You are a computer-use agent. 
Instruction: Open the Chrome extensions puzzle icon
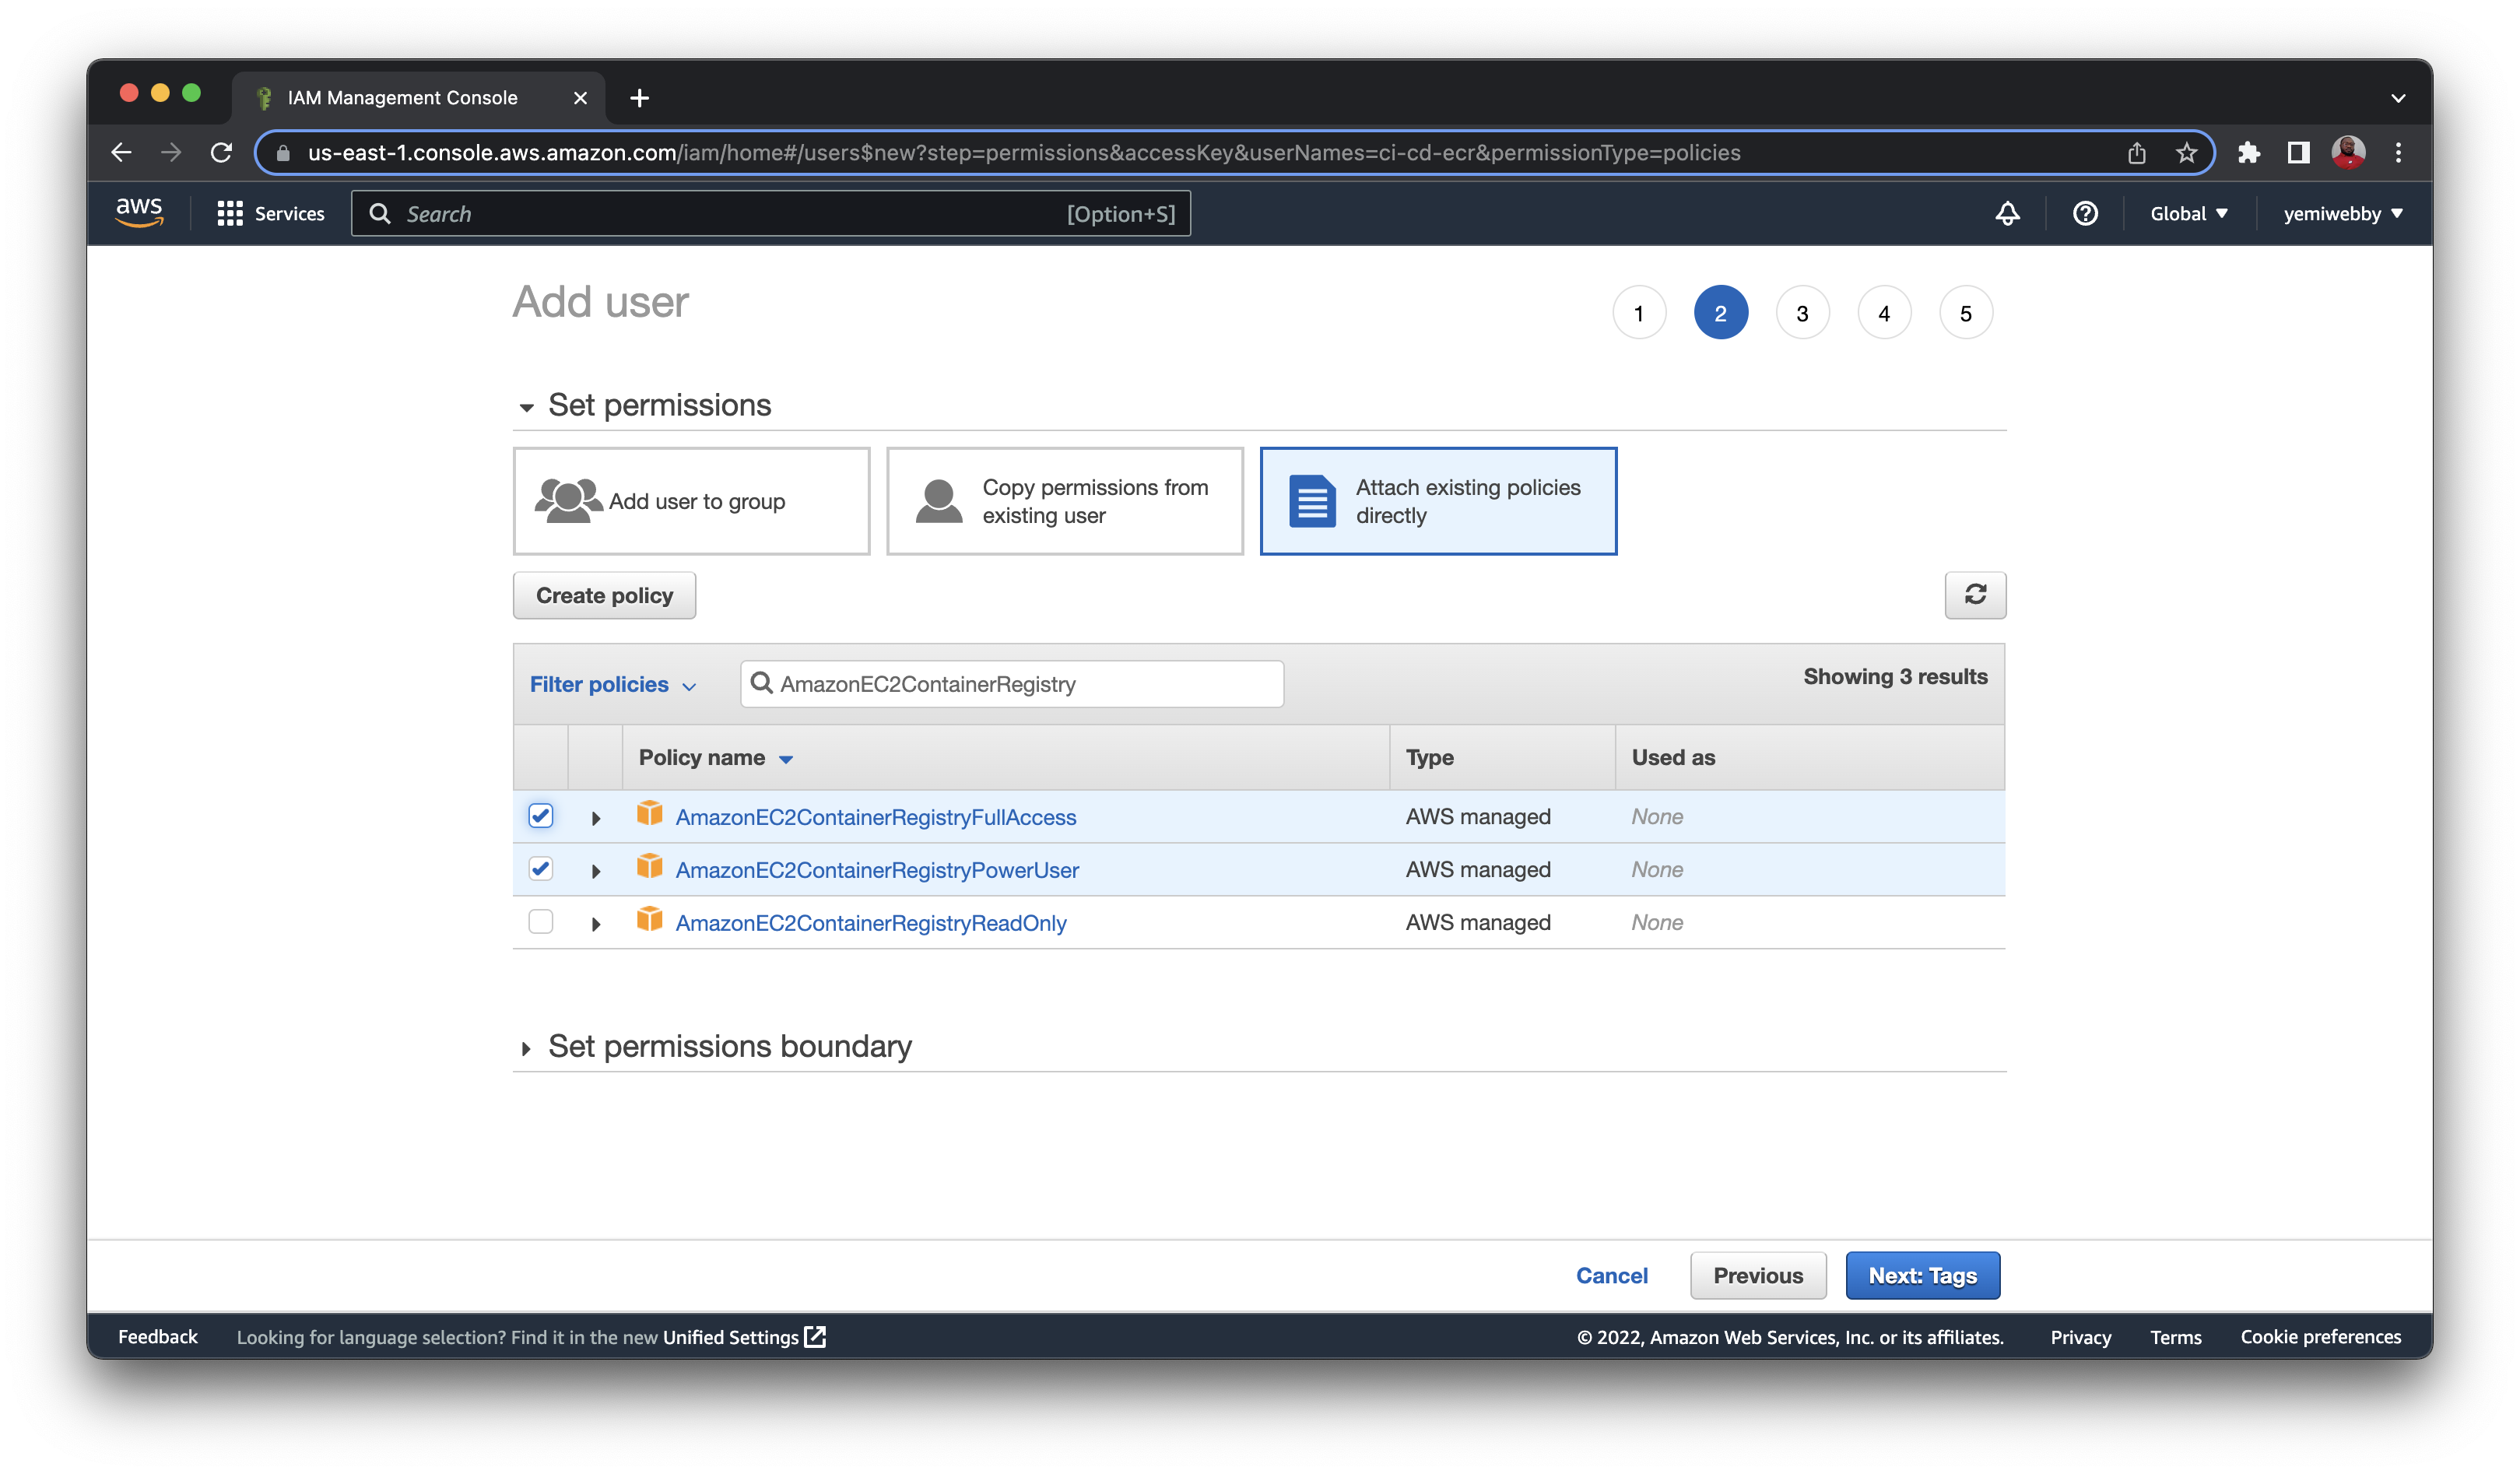[2249, 153]
